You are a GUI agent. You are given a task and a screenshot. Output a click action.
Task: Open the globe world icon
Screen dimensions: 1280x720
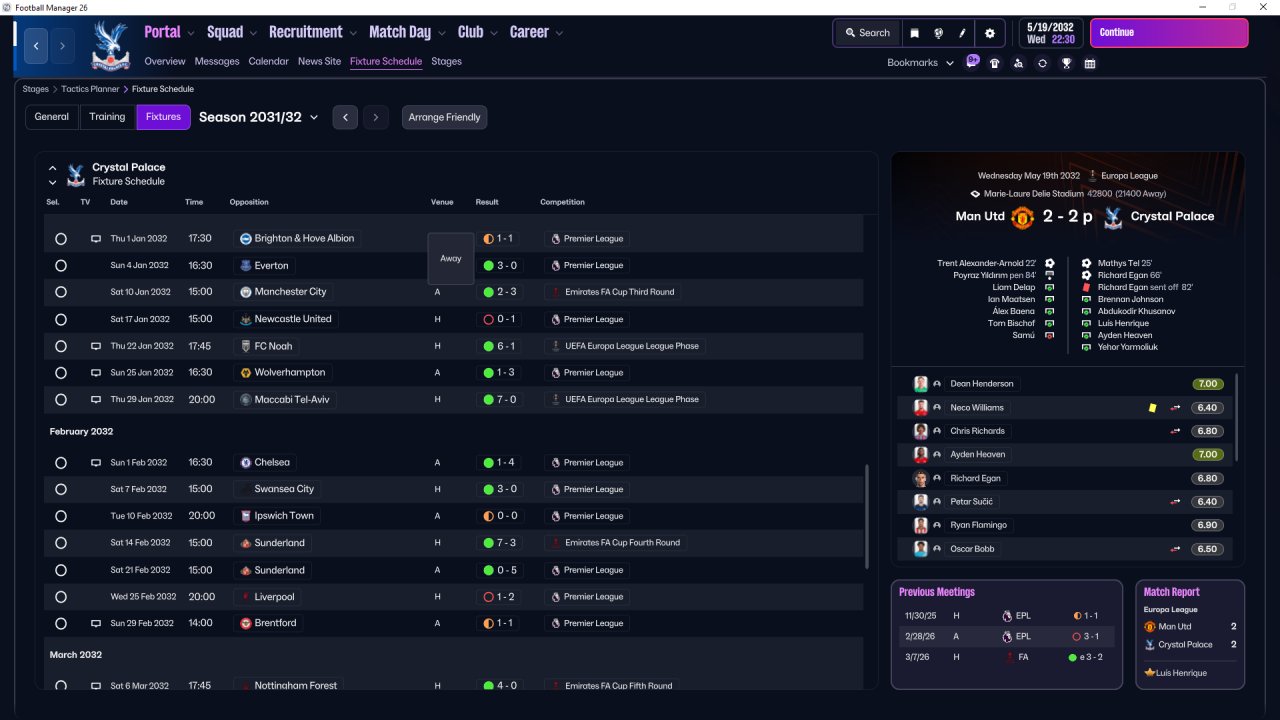pyautogui.click(x=939, y=33)
